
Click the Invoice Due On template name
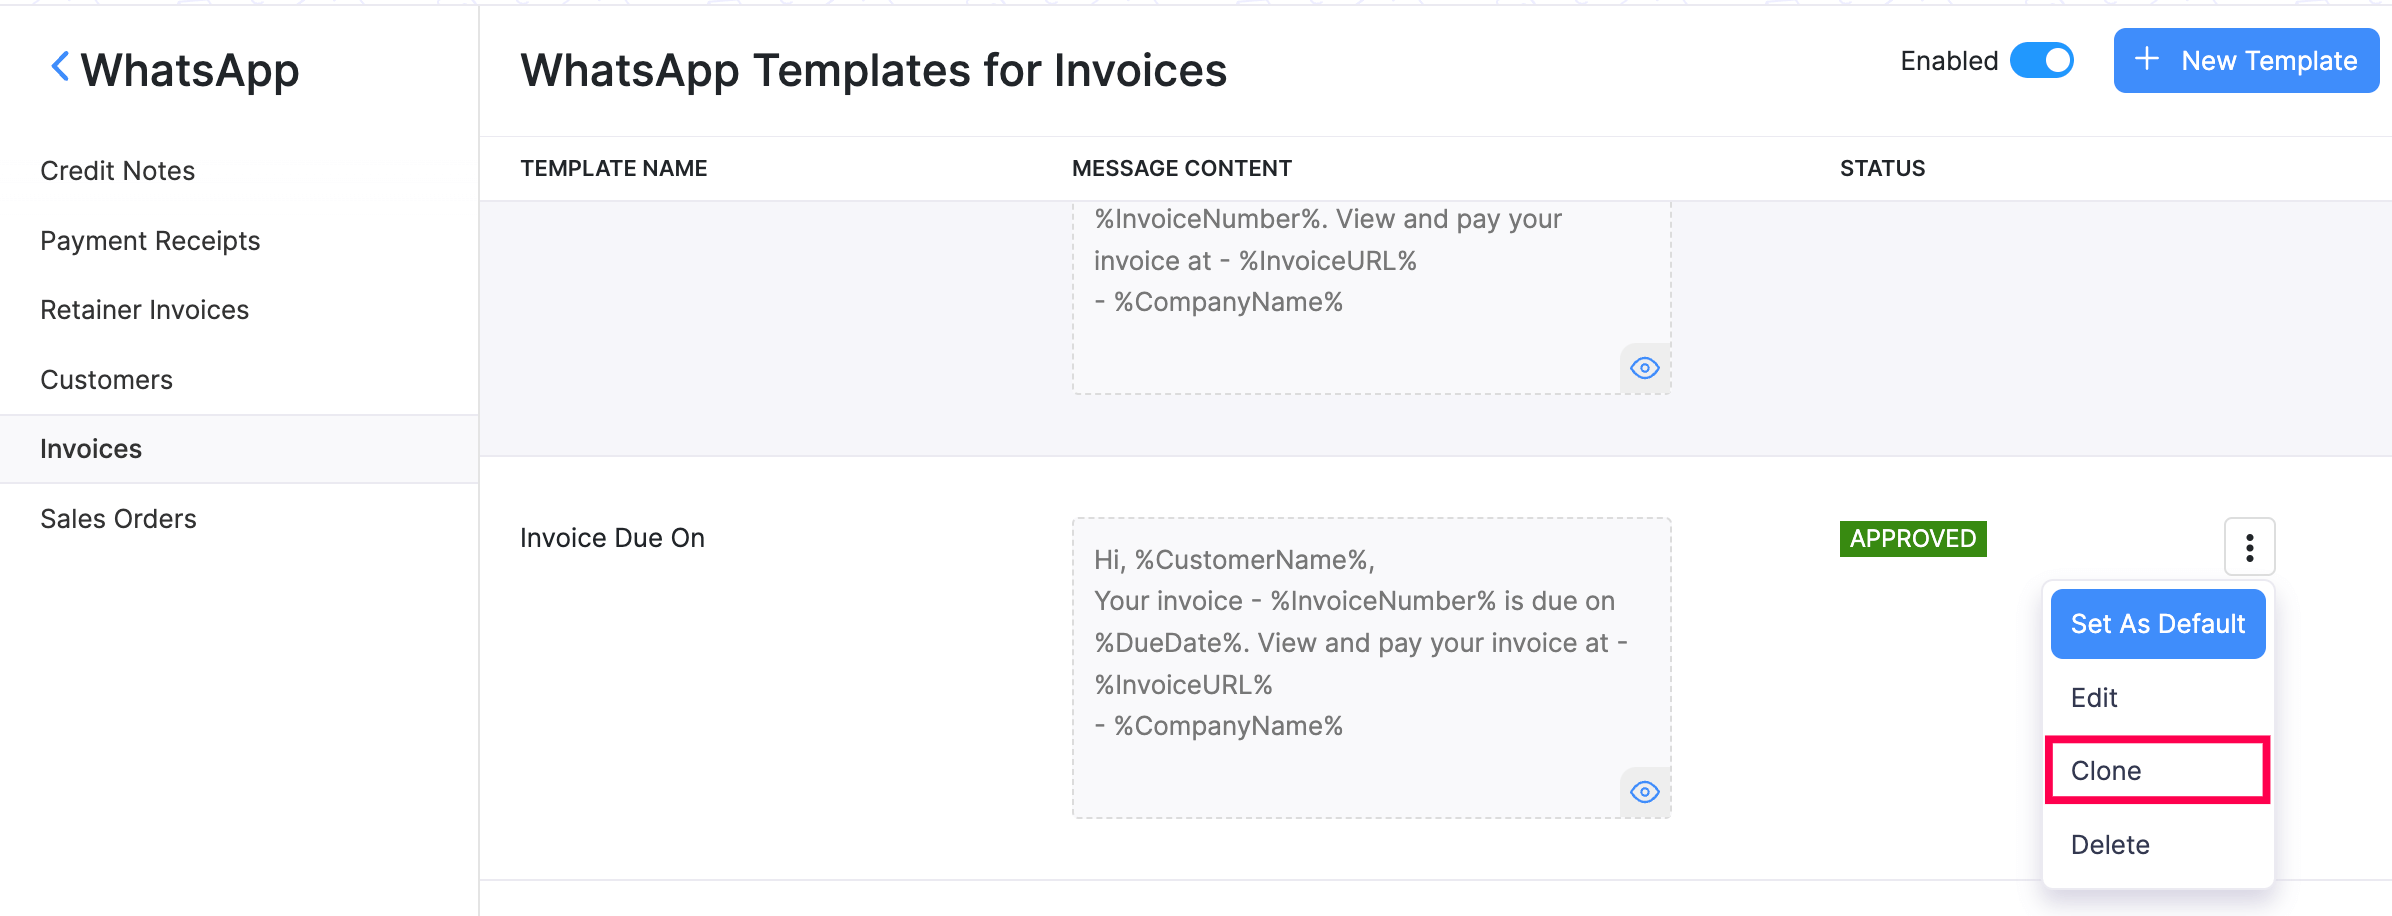click(x=612, y=538)
